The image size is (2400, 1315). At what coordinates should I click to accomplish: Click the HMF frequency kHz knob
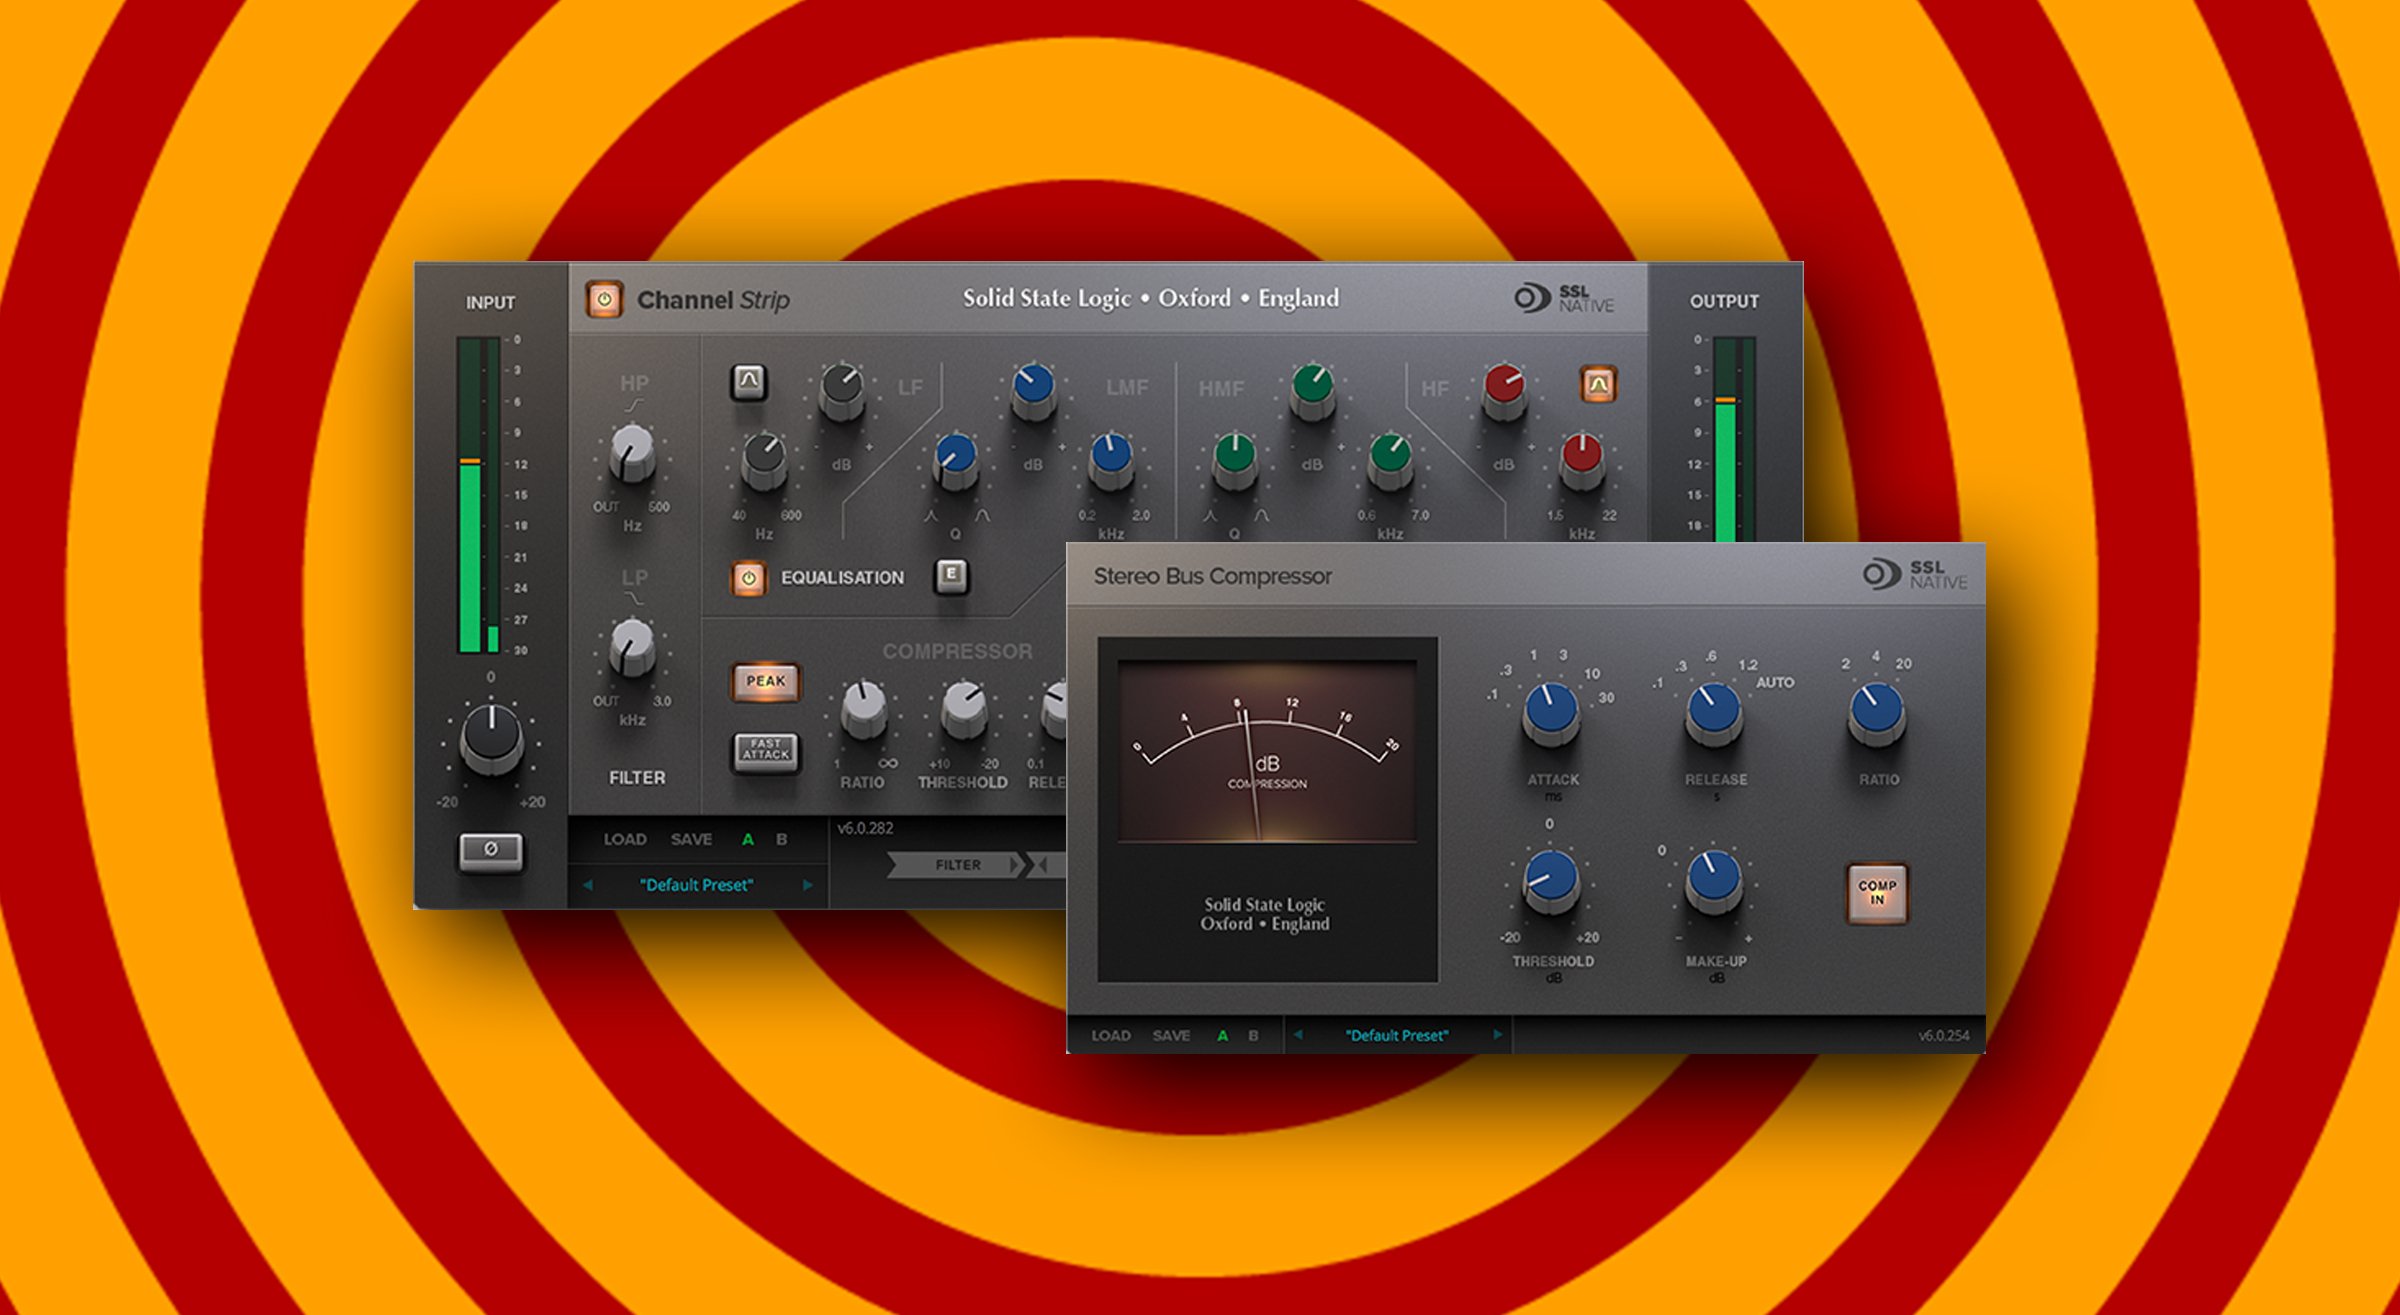click(x=1390, y=460)
